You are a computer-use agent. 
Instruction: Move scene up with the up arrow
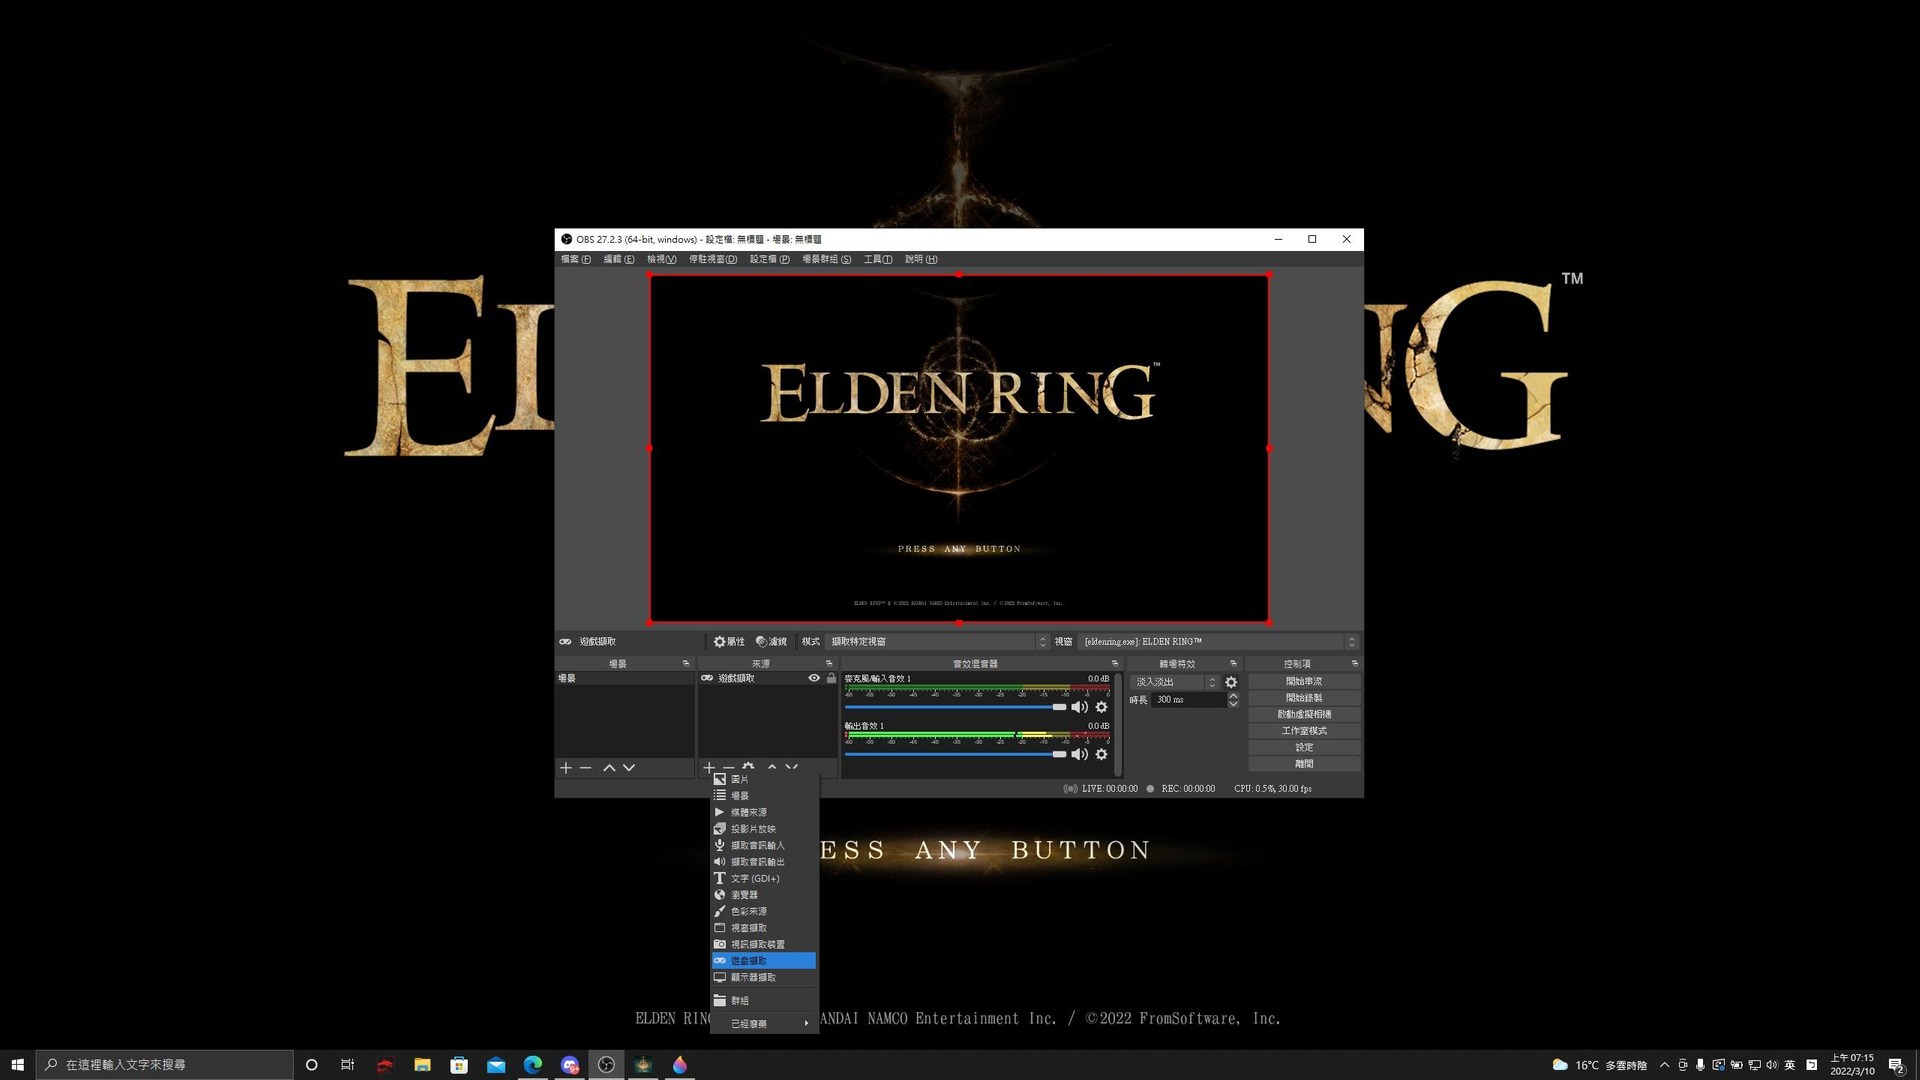click(x=609, y=768)
